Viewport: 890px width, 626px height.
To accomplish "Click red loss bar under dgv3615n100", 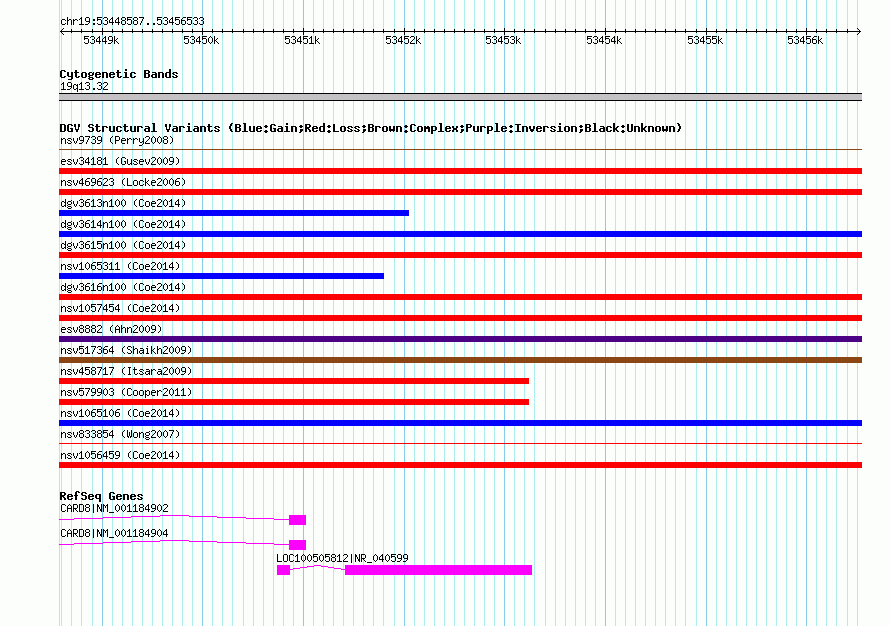I will (x=460, y=255).
